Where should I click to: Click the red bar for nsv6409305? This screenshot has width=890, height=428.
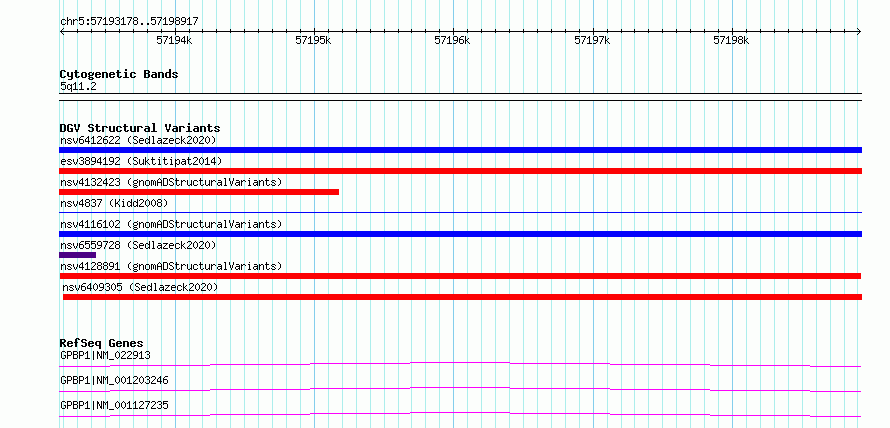click(462, 297)
